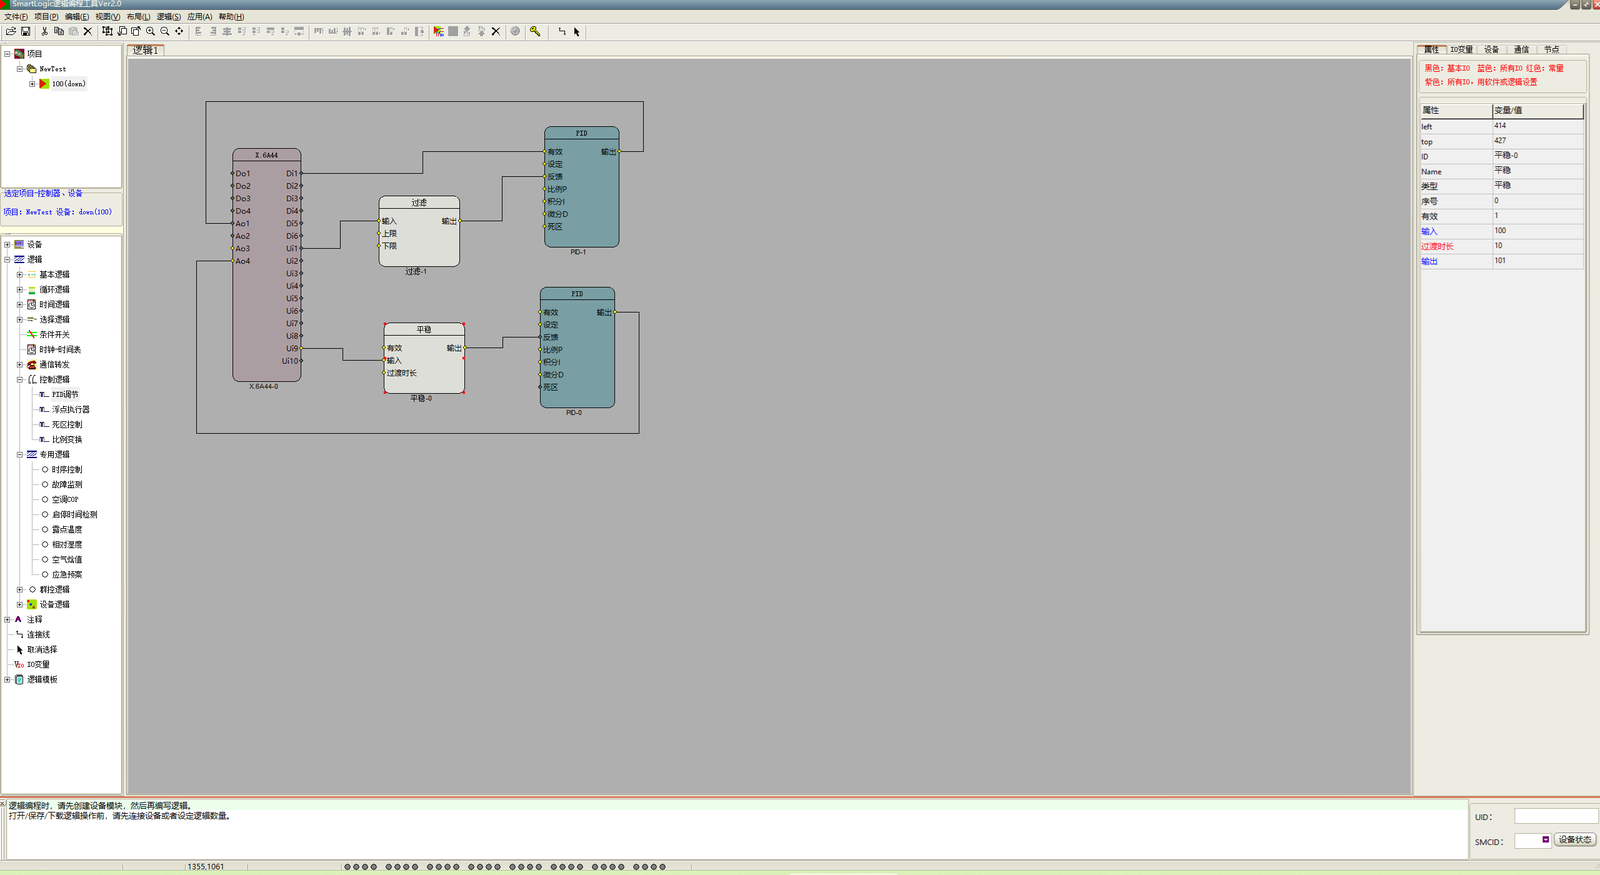
Task: Click the four-arrow pan icon
Action: [179, 31]
